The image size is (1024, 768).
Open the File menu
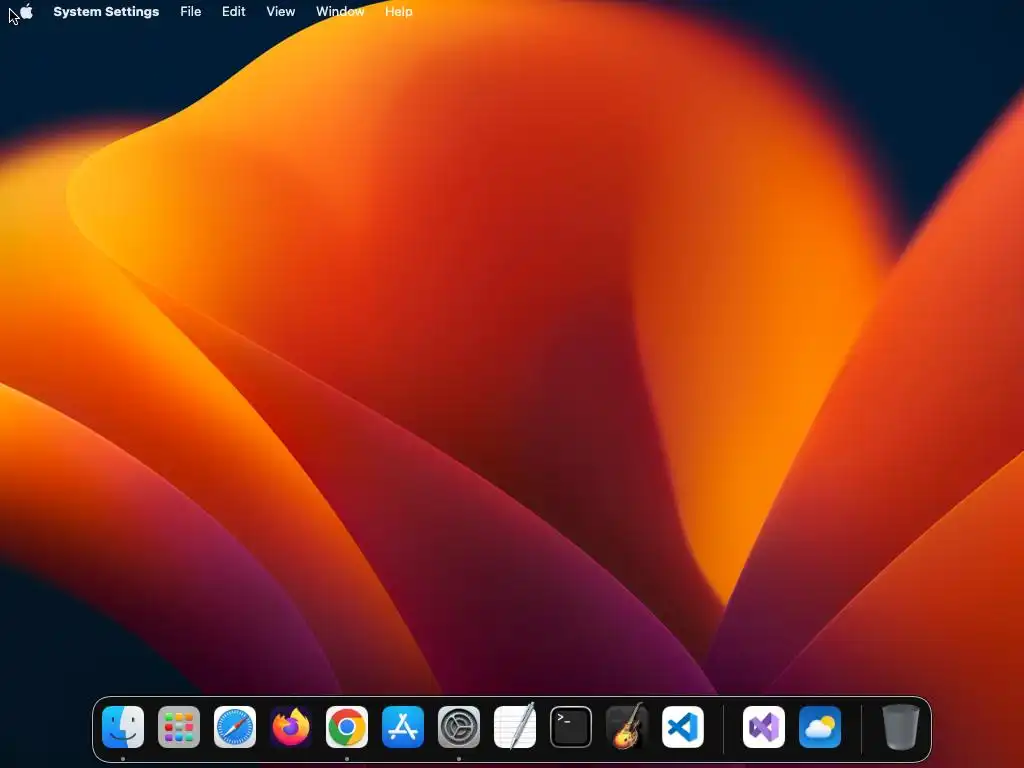pos(191,12)
